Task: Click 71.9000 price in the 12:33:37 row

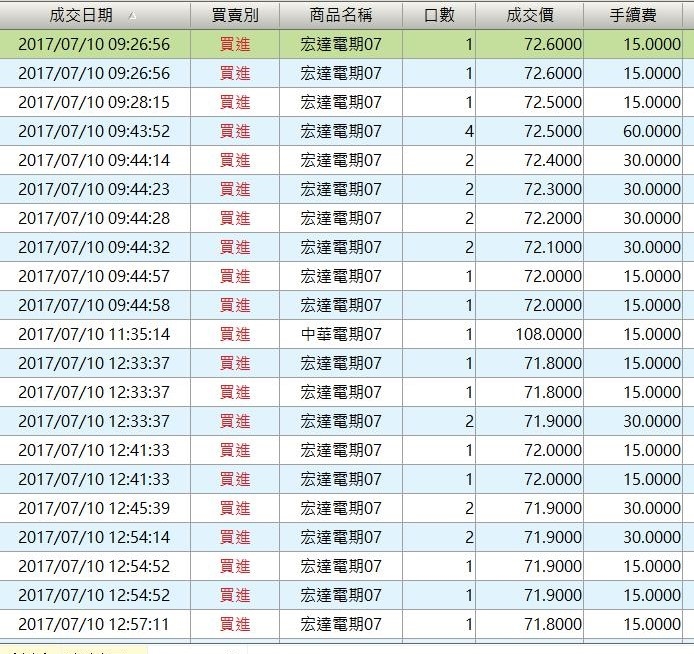Action: coord(530,421)
